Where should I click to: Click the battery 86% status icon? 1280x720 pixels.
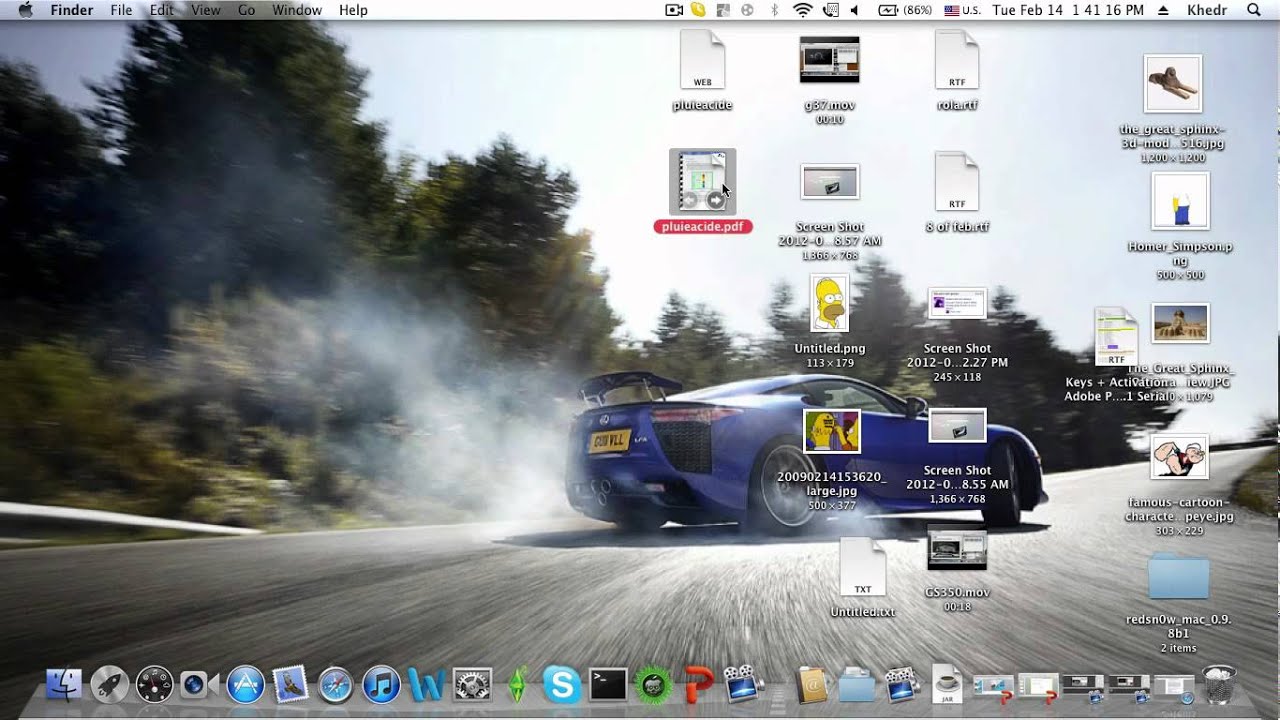[x=905, y=10]
